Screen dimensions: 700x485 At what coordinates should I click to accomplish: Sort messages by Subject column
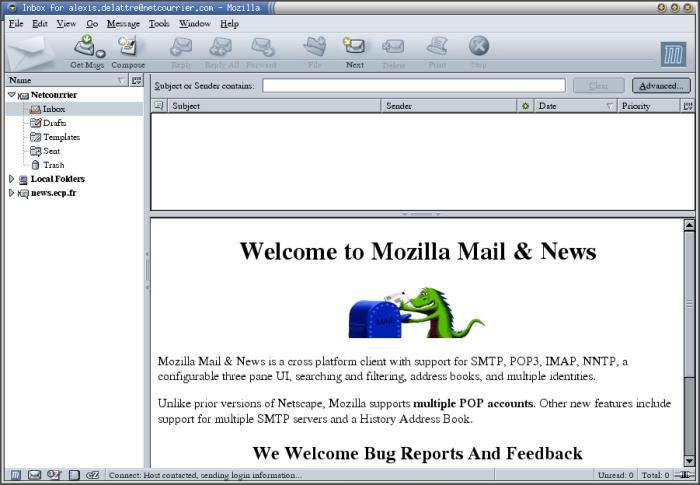point(274,106)
